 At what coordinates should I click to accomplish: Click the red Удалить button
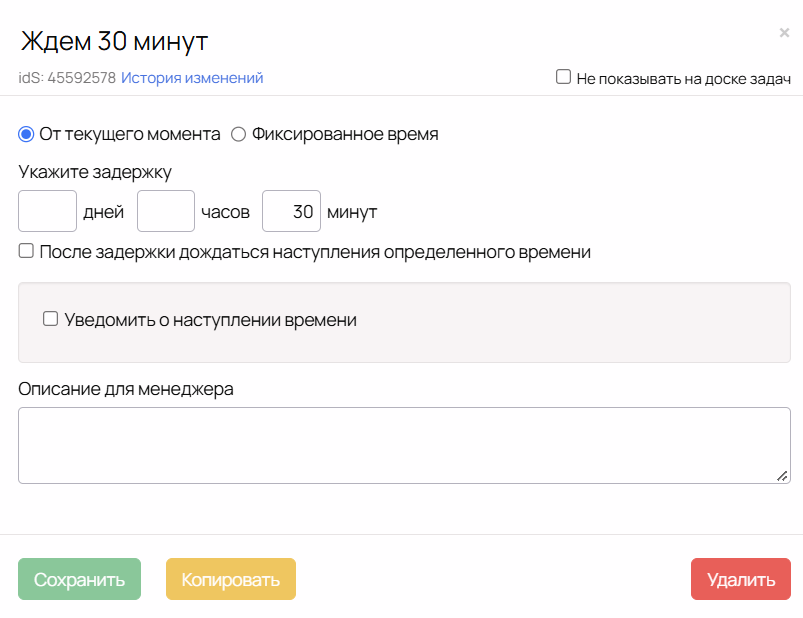tap(741, 579)
